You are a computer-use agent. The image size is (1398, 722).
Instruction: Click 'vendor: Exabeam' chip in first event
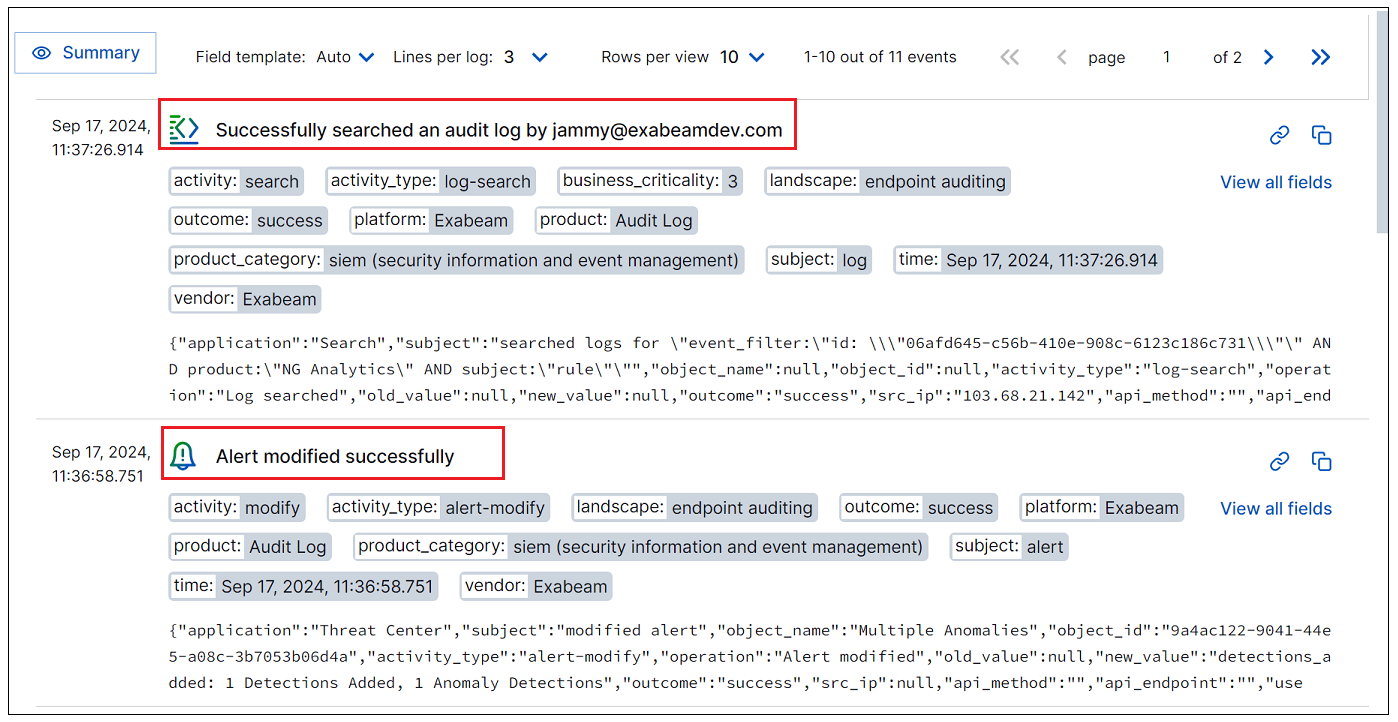pyautogui.click(x=245, y=299)
